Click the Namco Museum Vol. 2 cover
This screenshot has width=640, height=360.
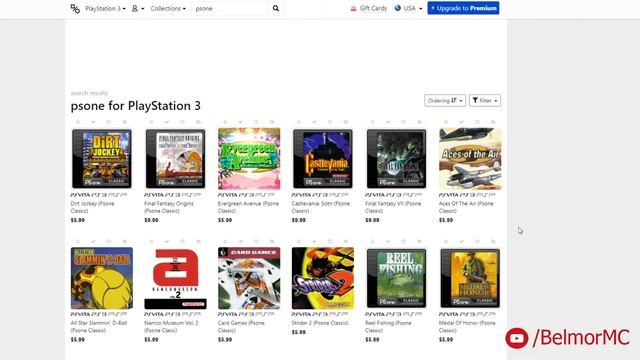click(x=176, y=278)
